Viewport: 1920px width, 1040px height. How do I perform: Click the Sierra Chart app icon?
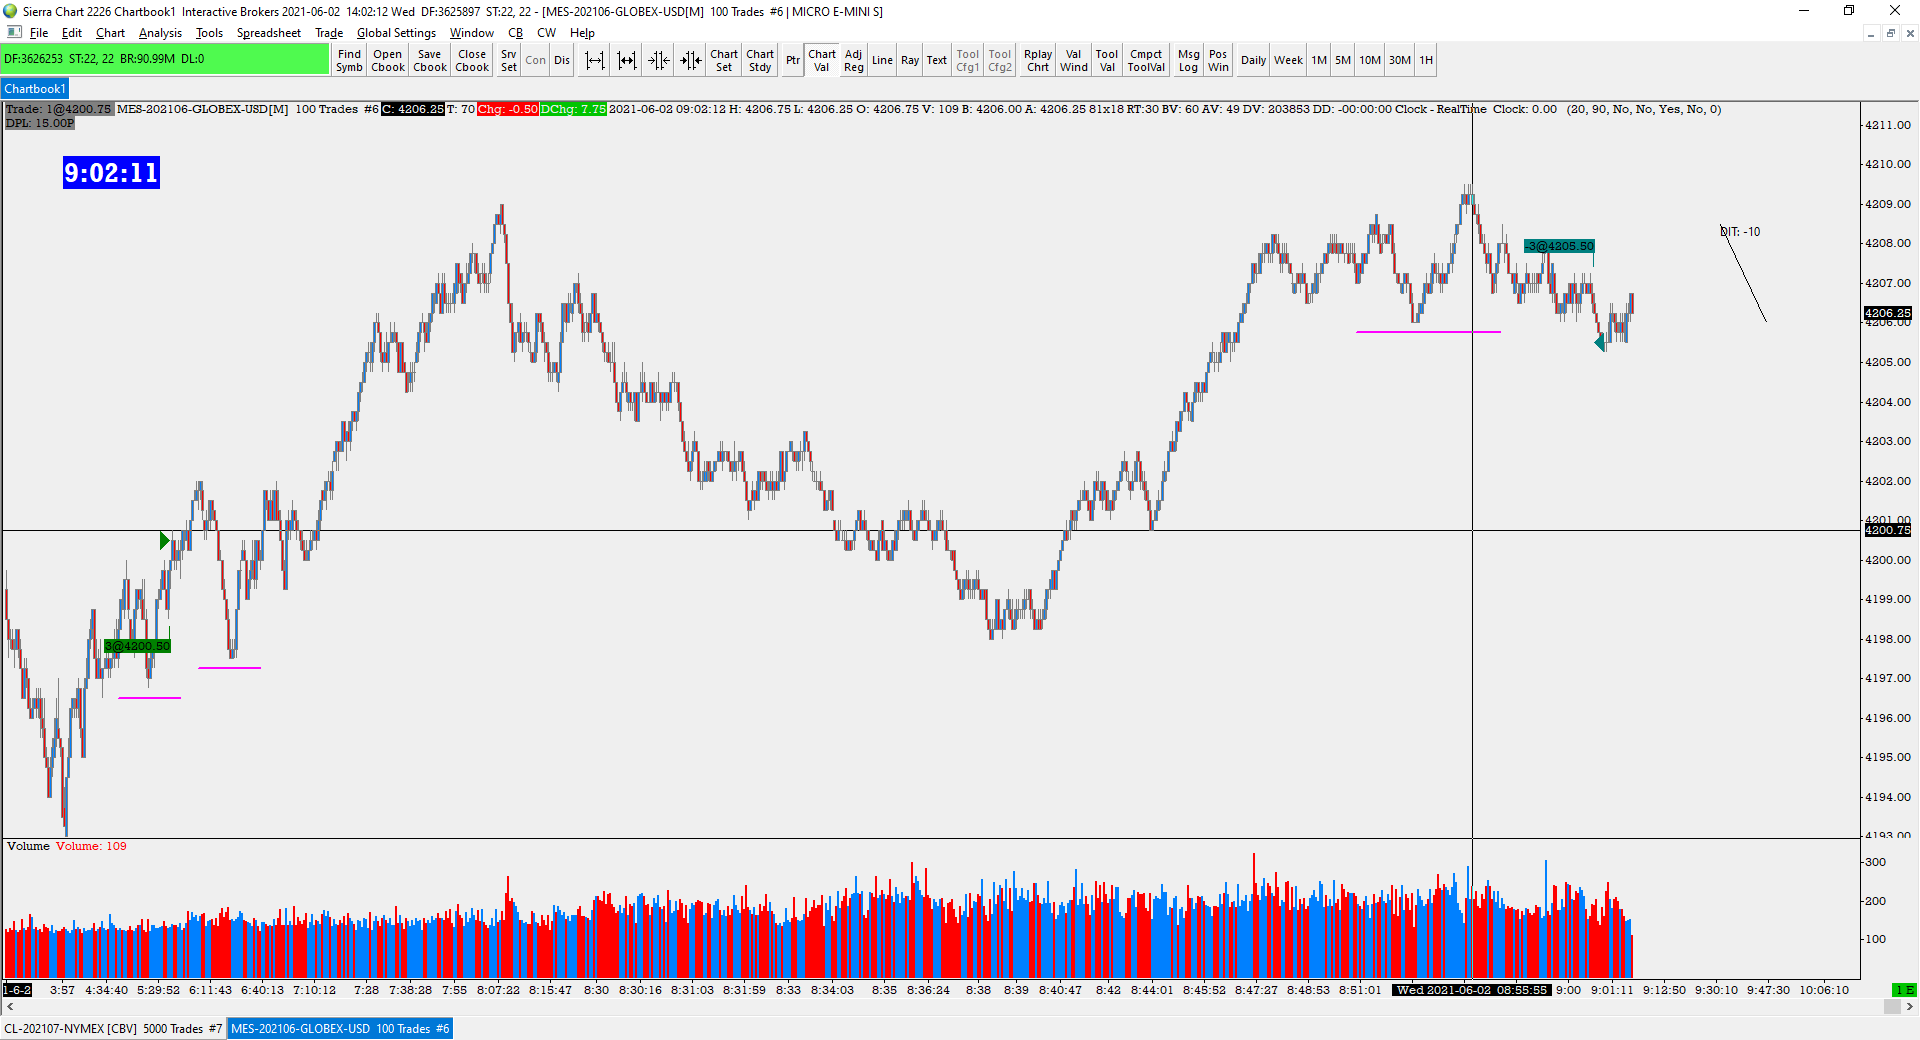10,11
